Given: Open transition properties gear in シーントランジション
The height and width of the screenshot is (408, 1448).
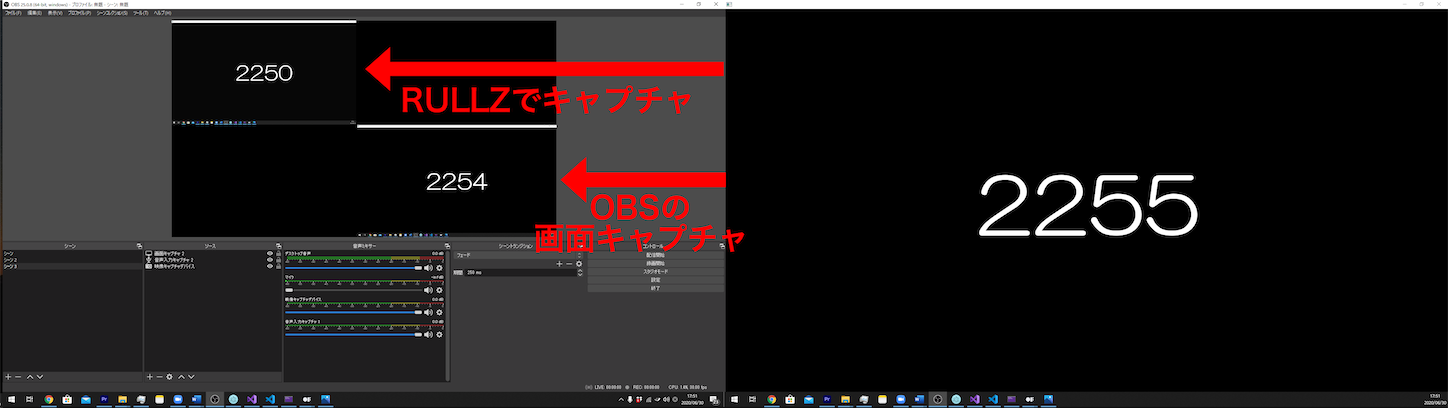Looking at the screenshot, I should [579, 263].
